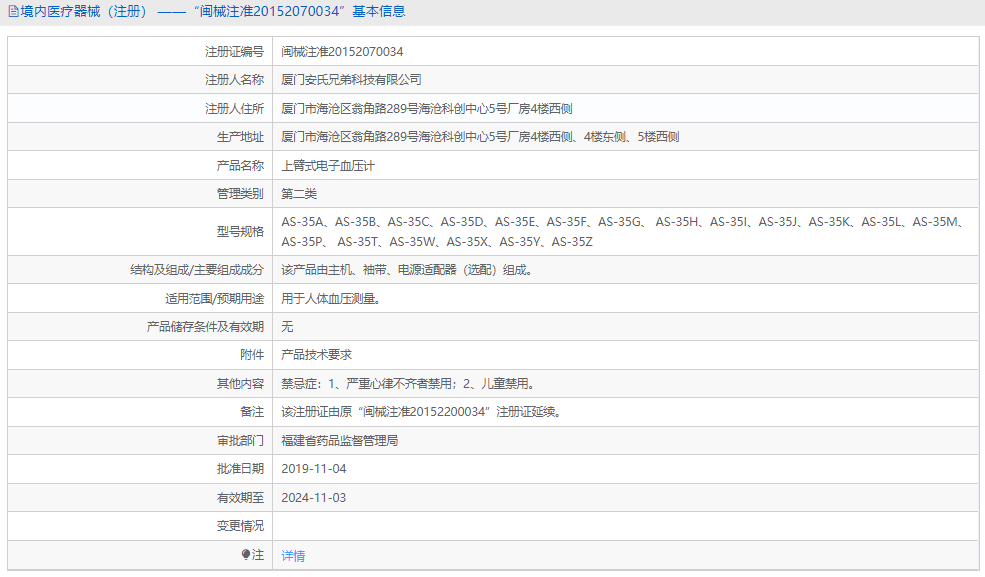The width and height of the screenshot is (985, 577).
Task: Open the 详情 link
Action: 293,556
